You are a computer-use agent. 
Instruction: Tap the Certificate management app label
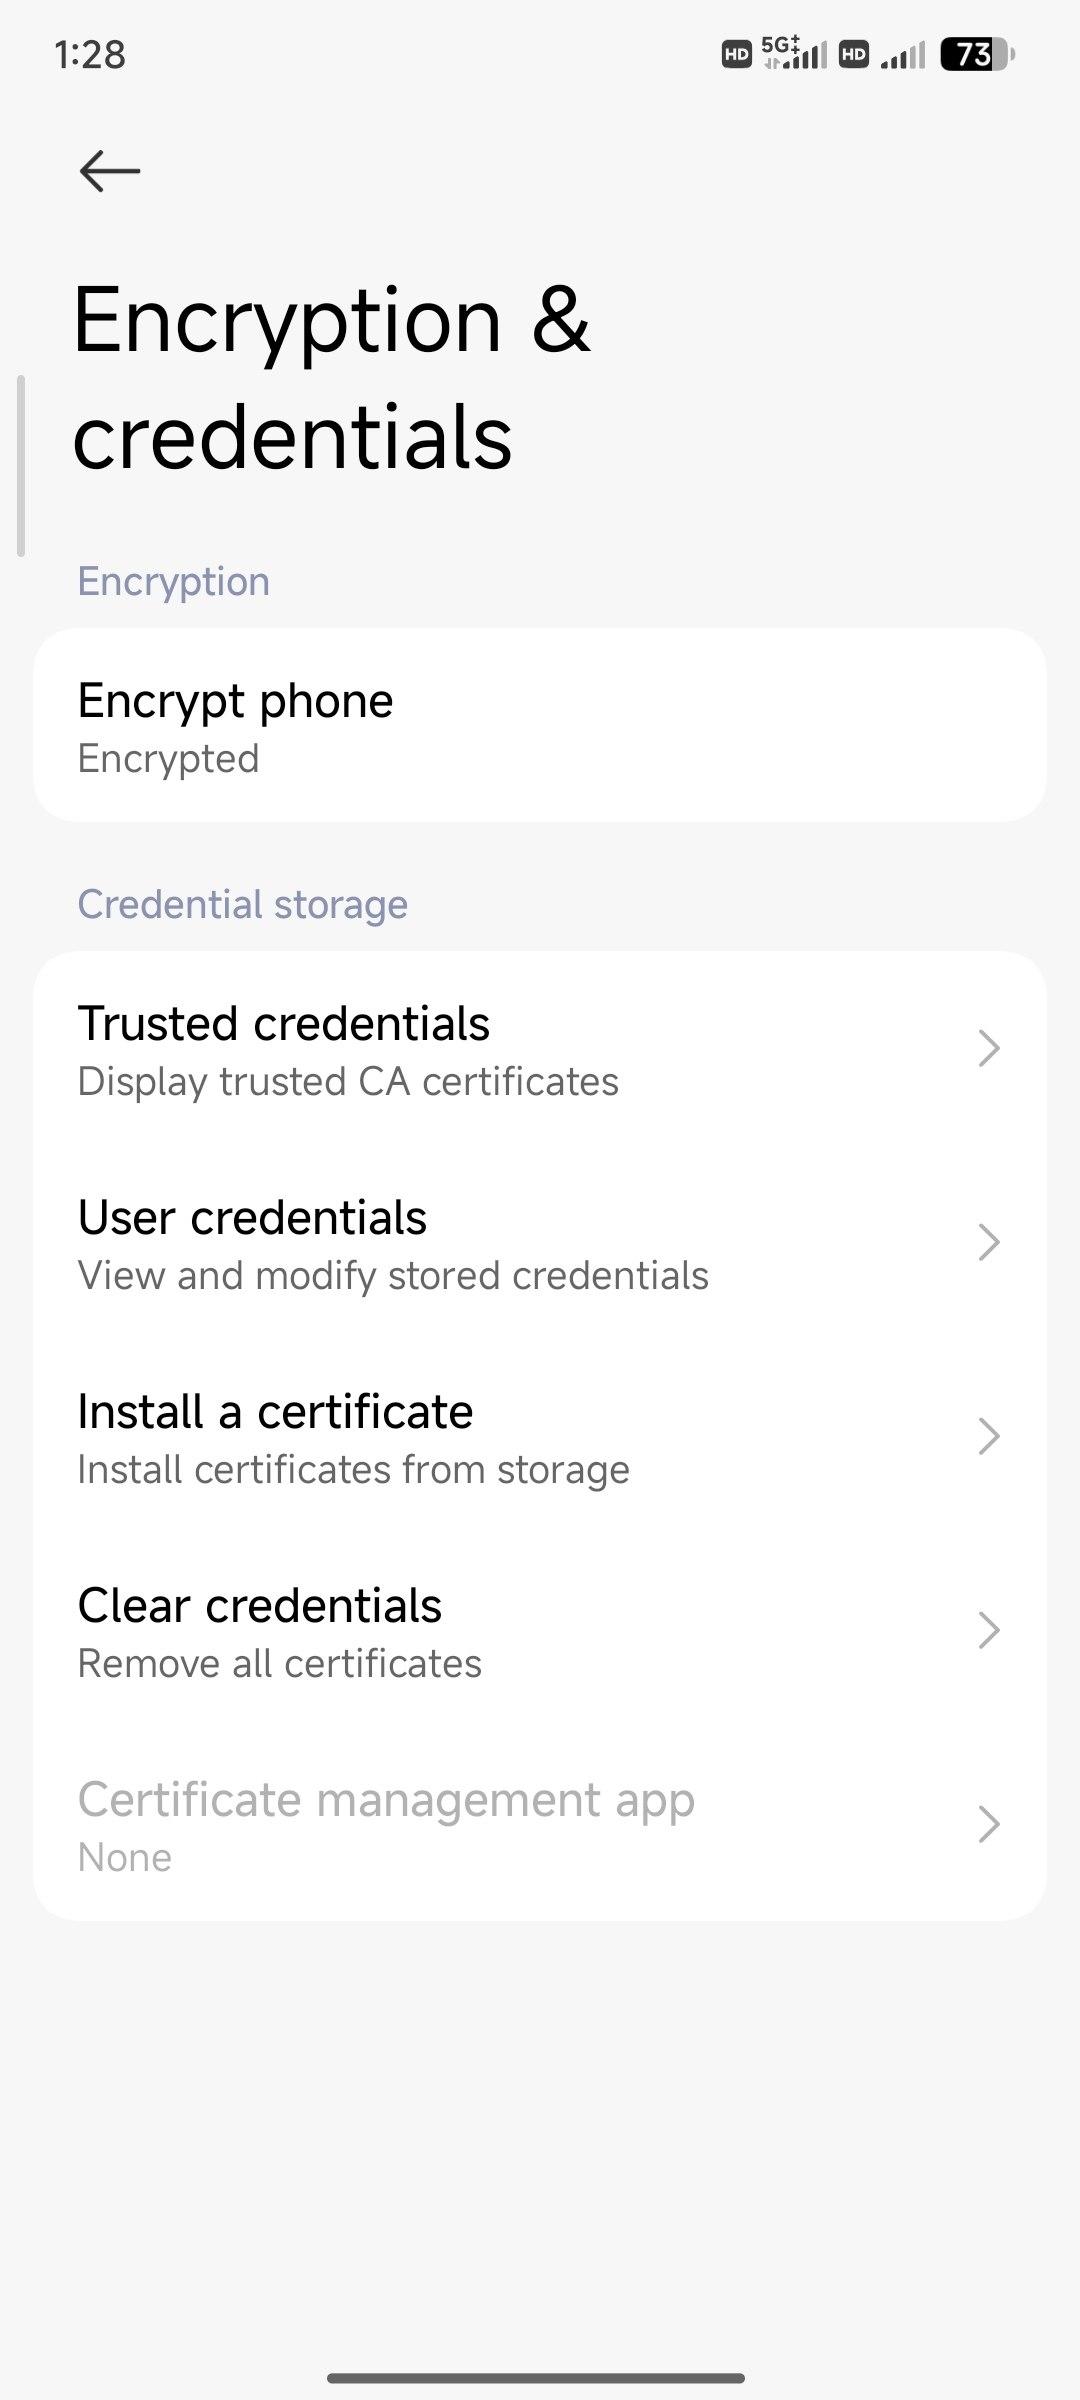[x=386, y=1801]
